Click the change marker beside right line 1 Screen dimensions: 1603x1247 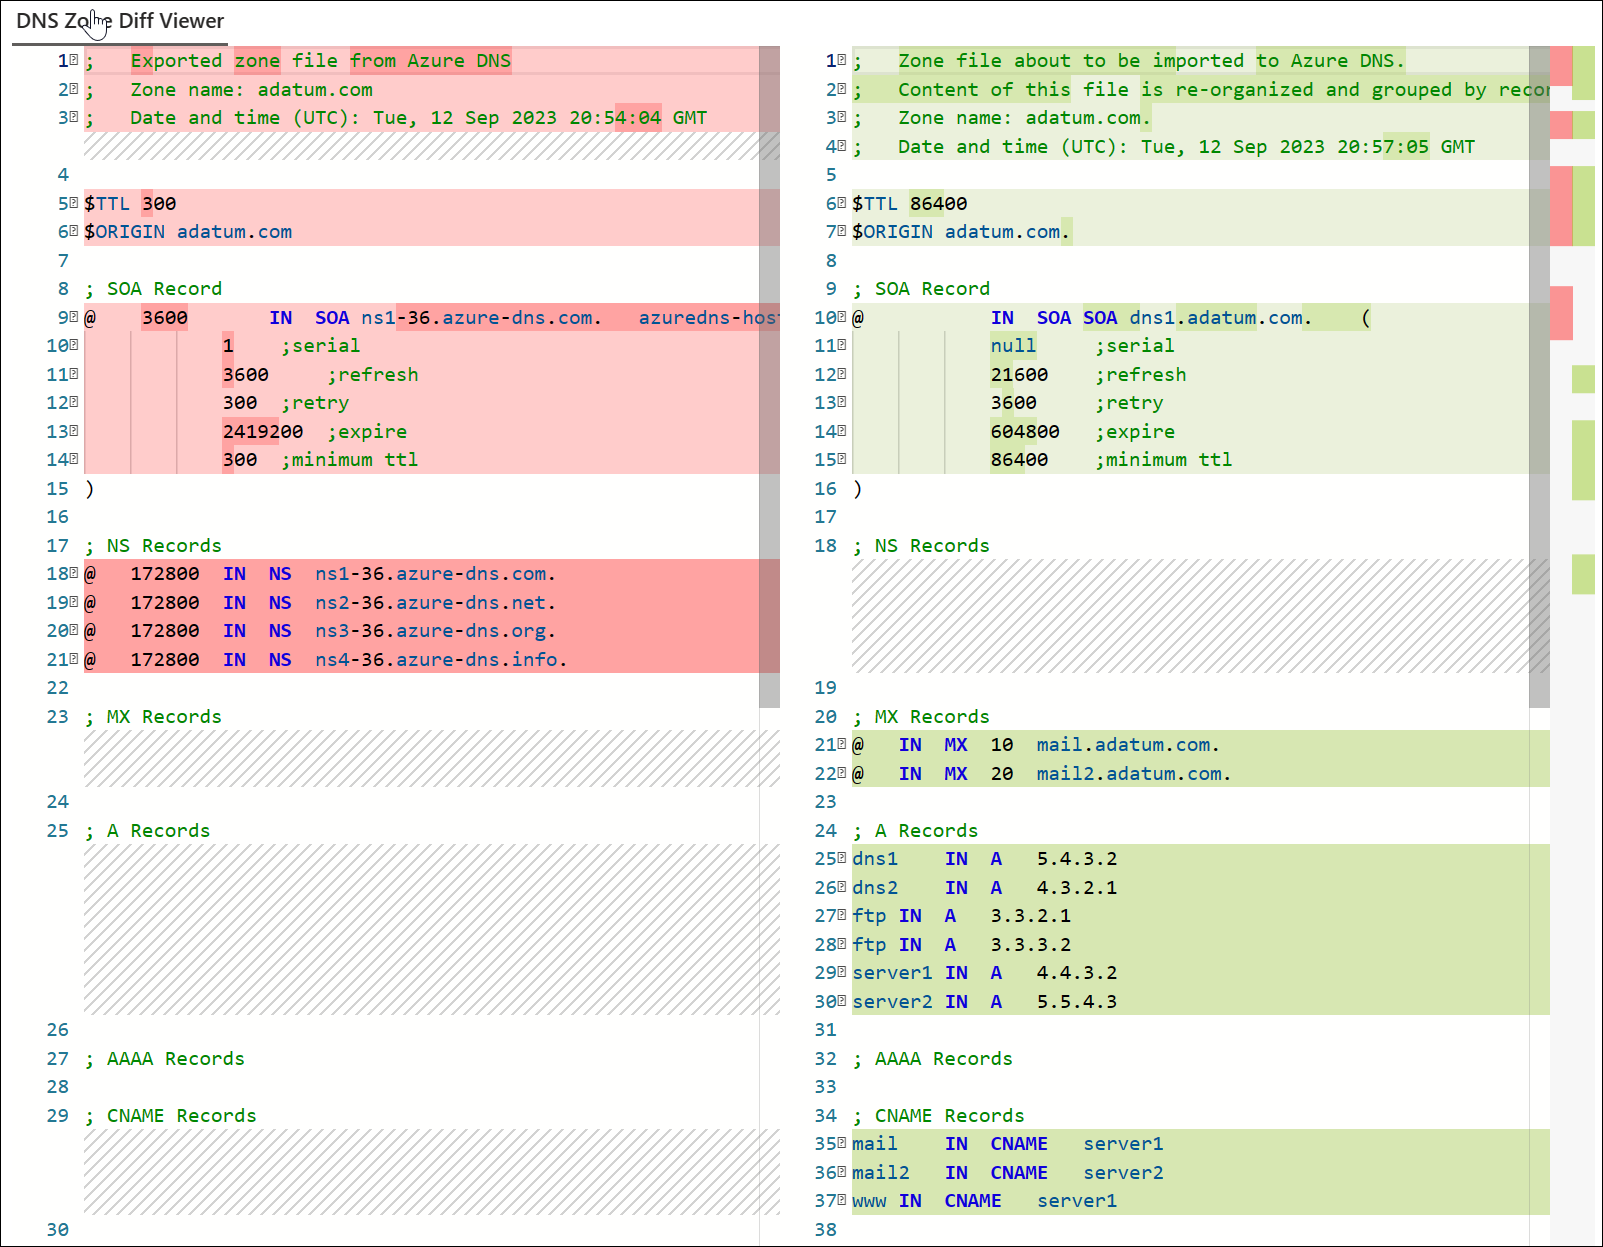pos(842,61)
